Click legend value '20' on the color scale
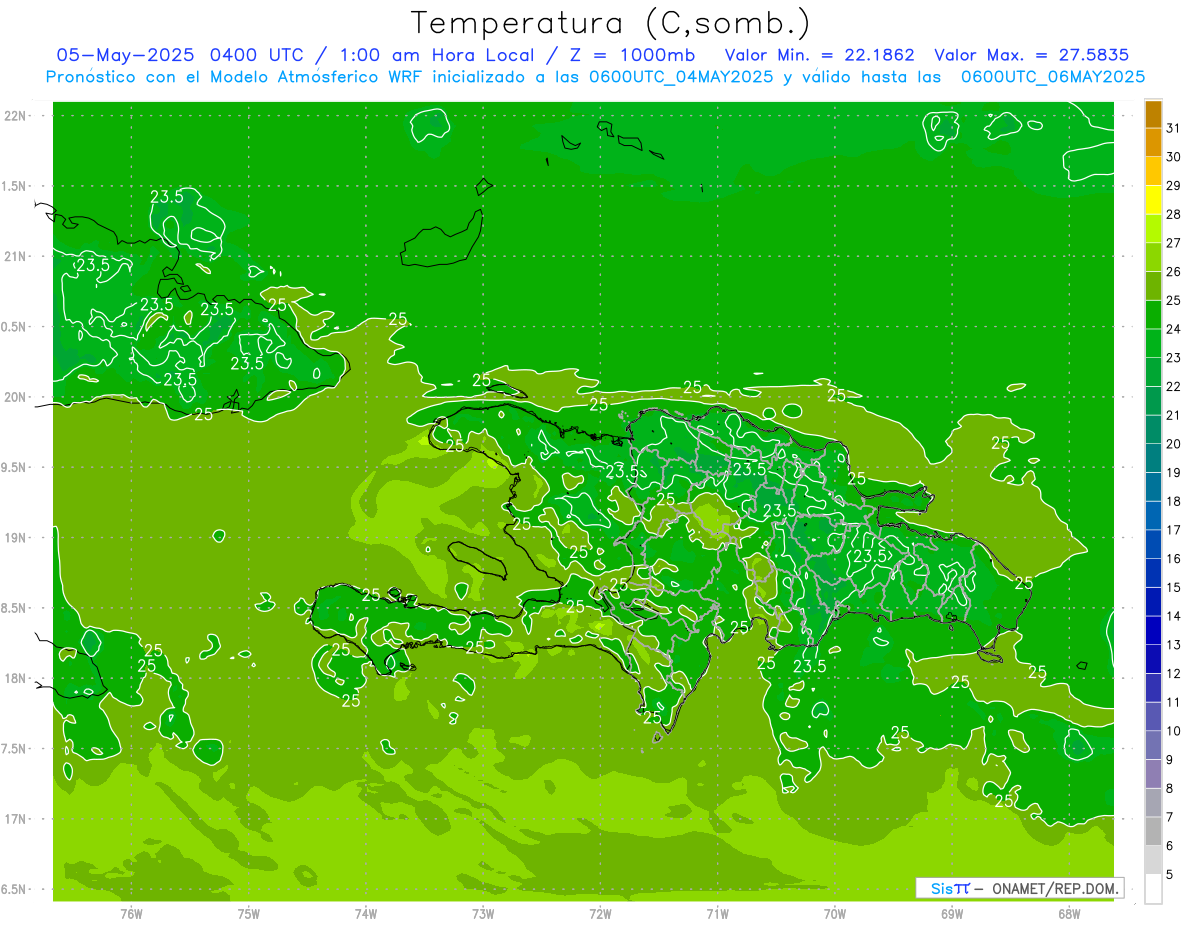This screenshot has height=927, width=1200. click(1174, 444)
